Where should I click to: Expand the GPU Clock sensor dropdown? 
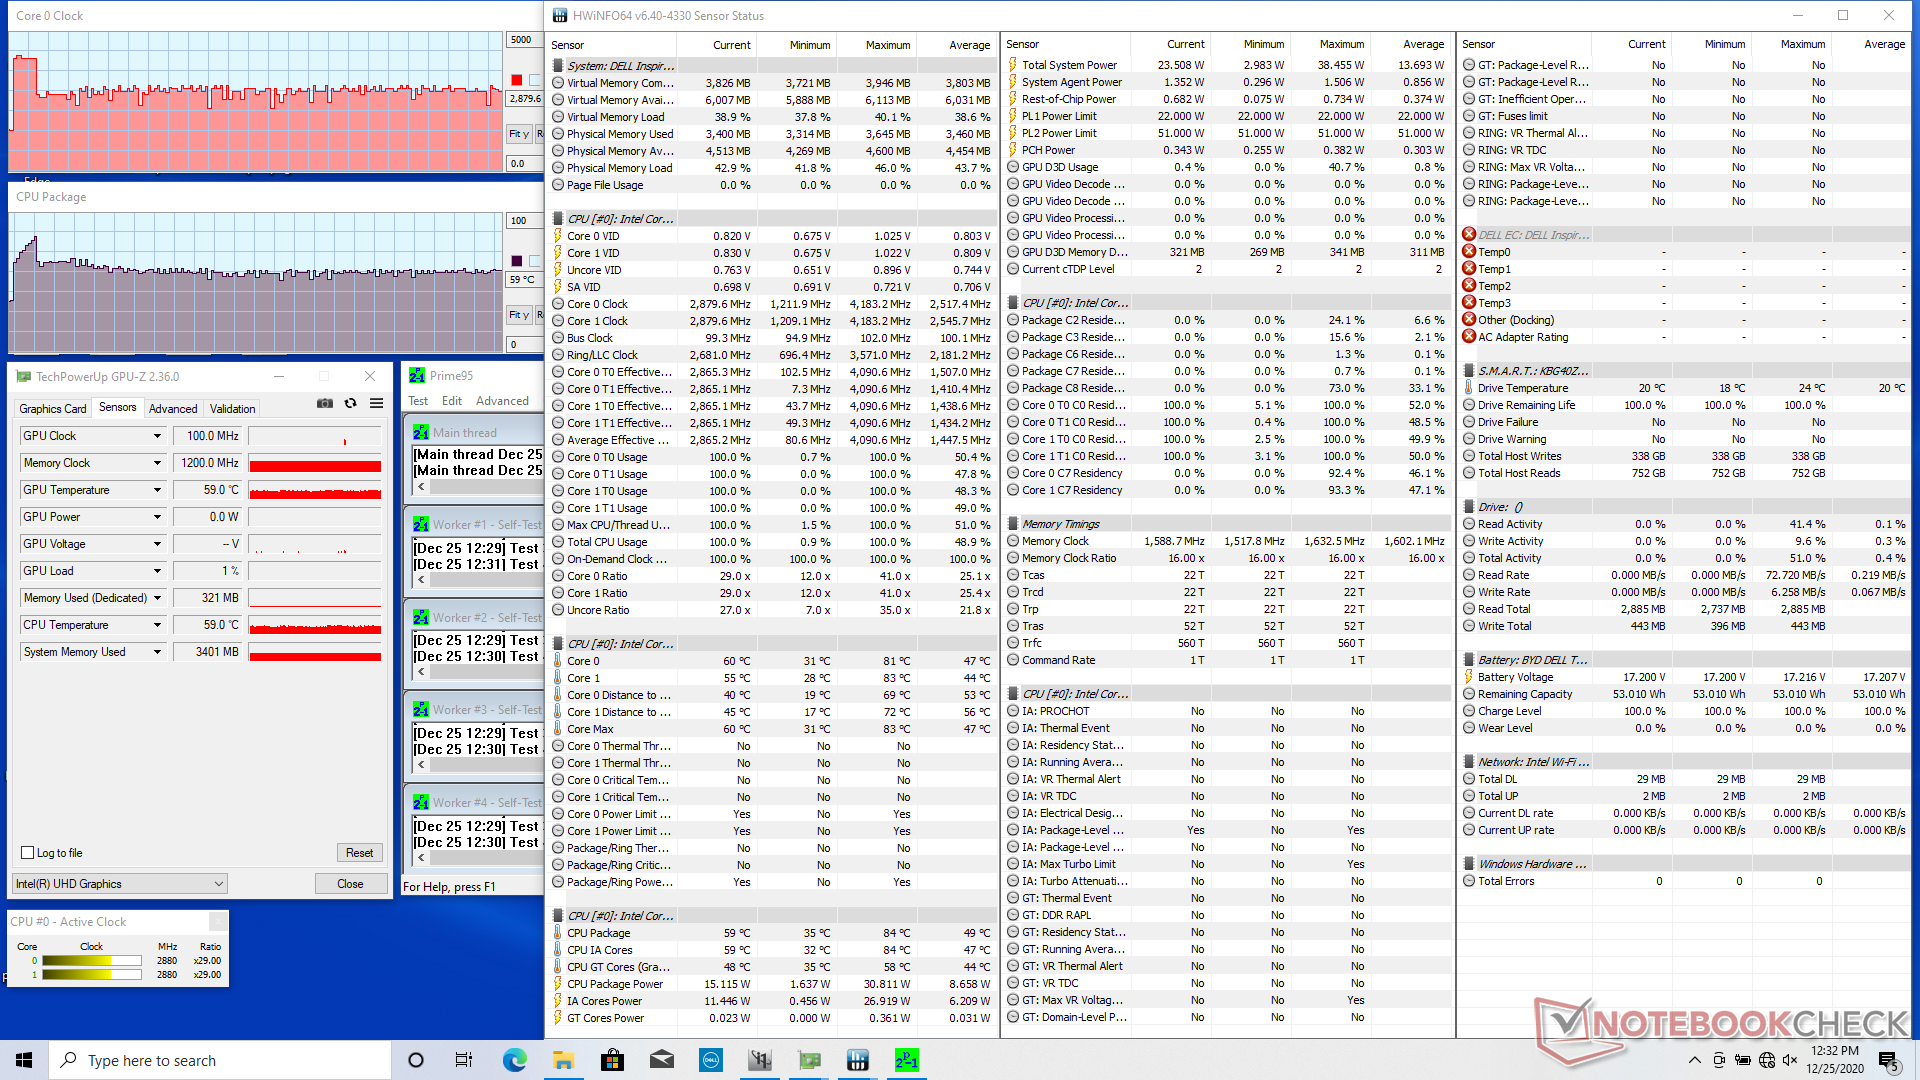pyautogui.click(x=157, y=436)
